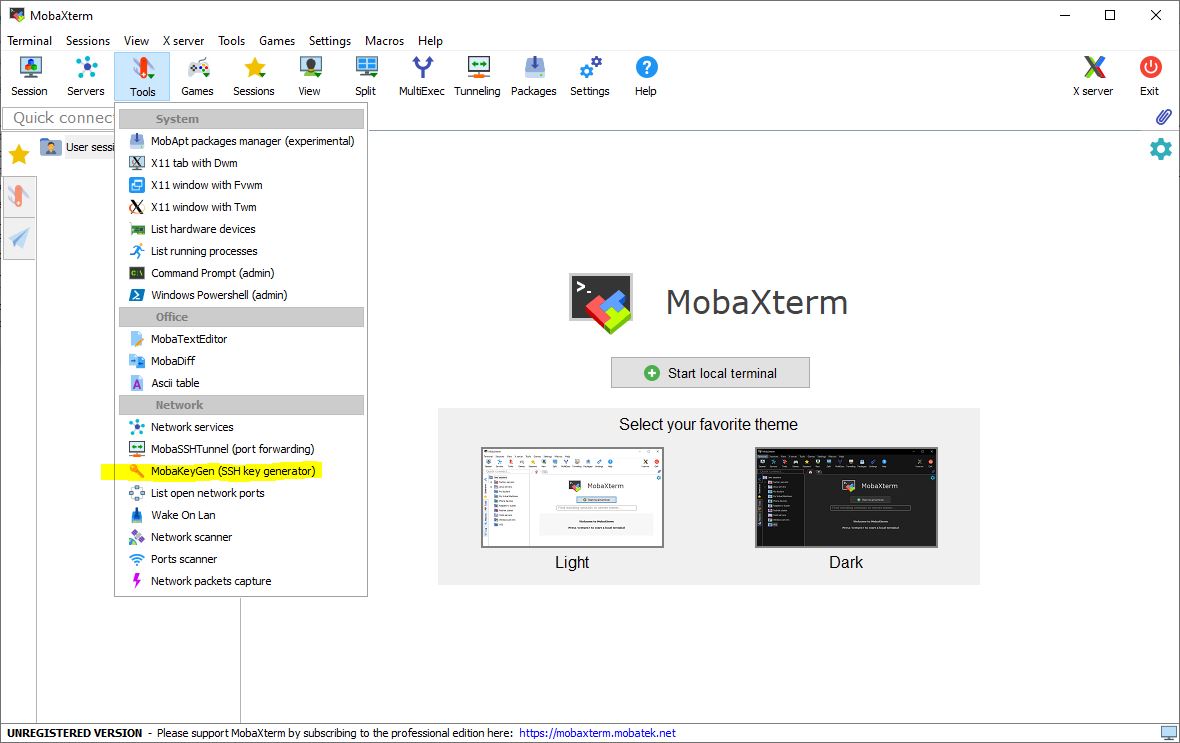Launch Windows Powershell (admin)
Screen dimensions: 1180x743
[241, 295]
